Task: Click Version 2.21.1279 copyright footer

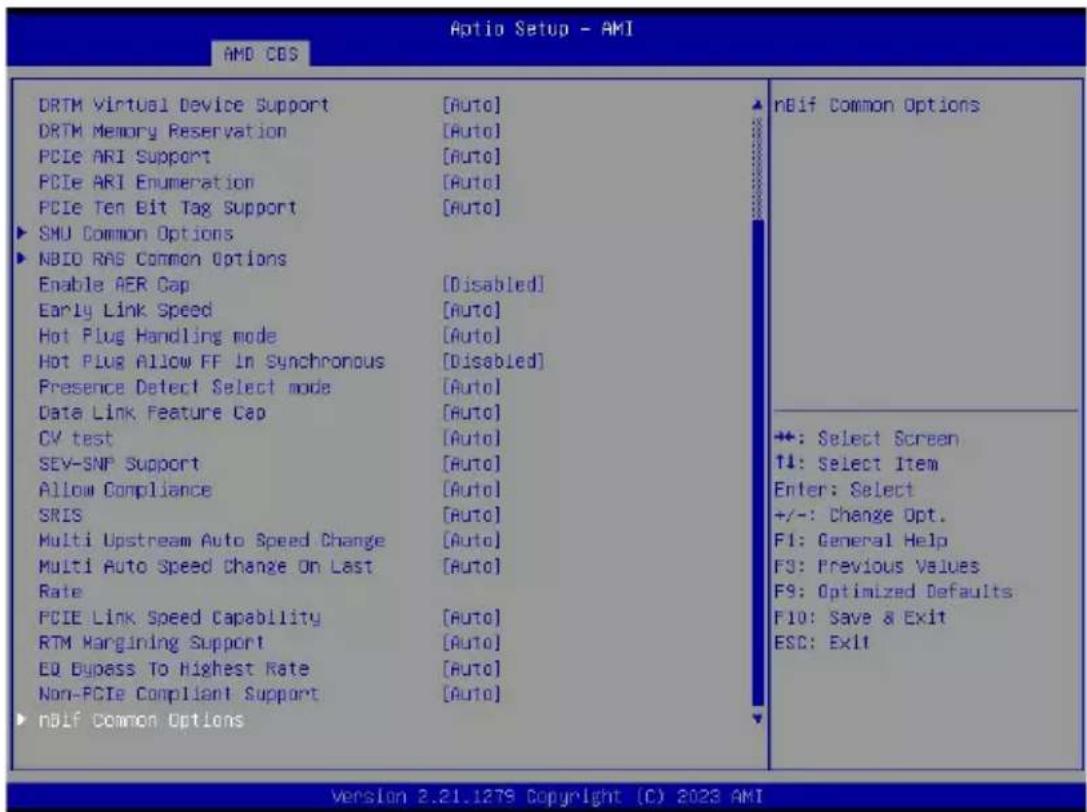Action: pos(547,796)
